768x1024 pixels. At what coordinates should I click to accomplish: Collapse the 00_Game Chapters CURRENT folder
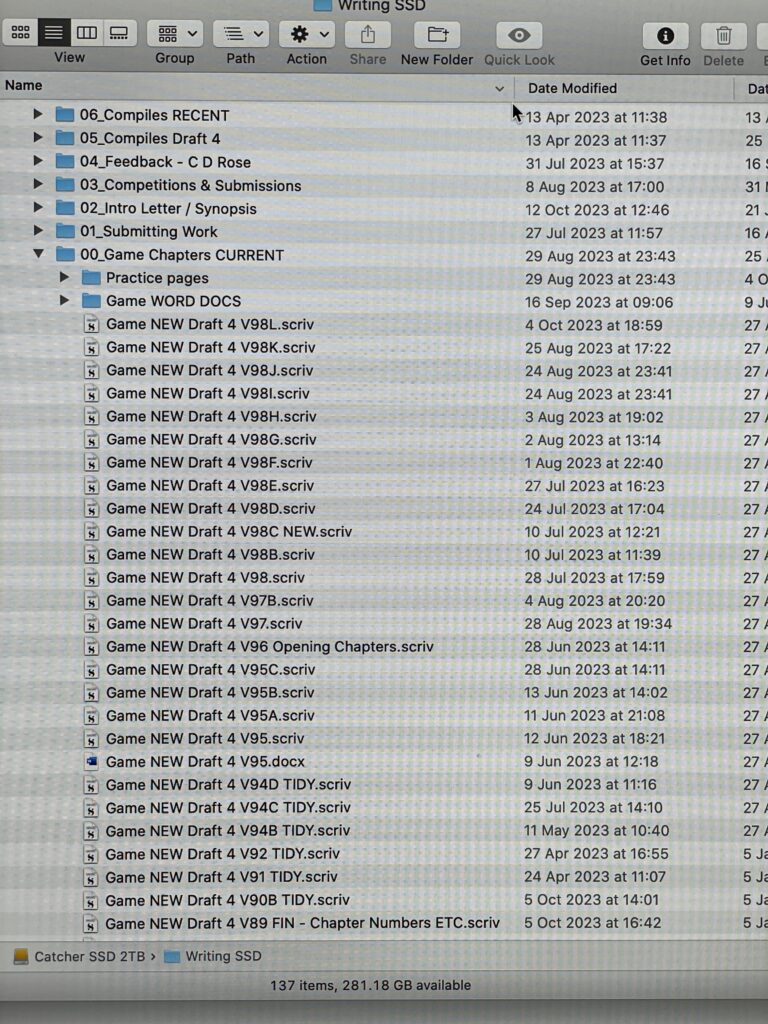39,255
